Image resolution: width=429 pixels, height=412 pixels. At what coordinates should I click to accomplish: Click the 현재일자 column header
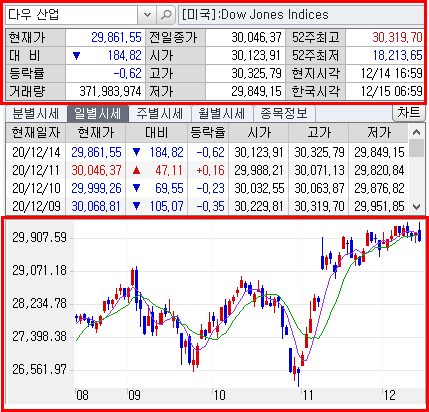[36, 133]
